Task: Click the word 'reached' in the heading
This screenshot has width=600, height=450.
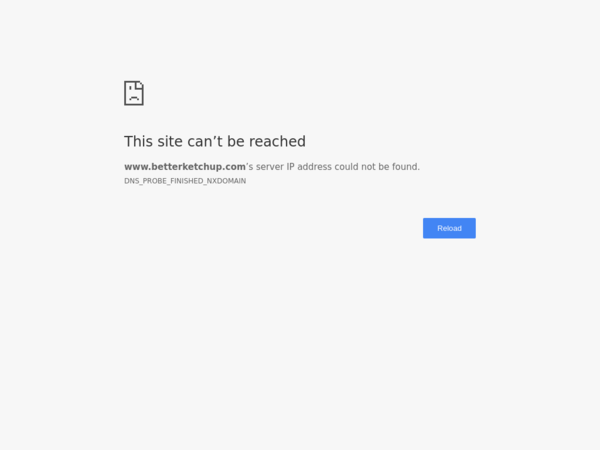Action: pos(277,141)
